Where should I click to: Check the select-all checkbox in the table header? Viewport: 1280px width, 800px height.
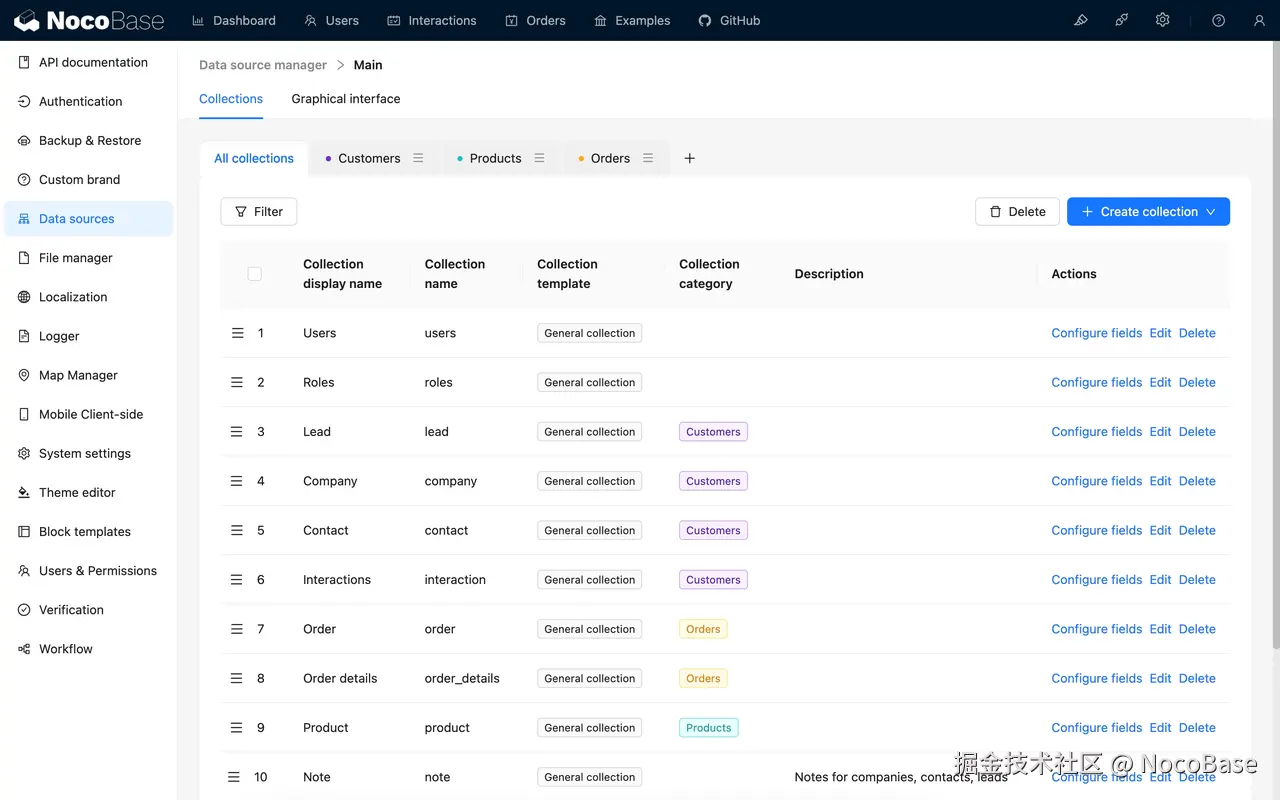[x=255, y=273]
